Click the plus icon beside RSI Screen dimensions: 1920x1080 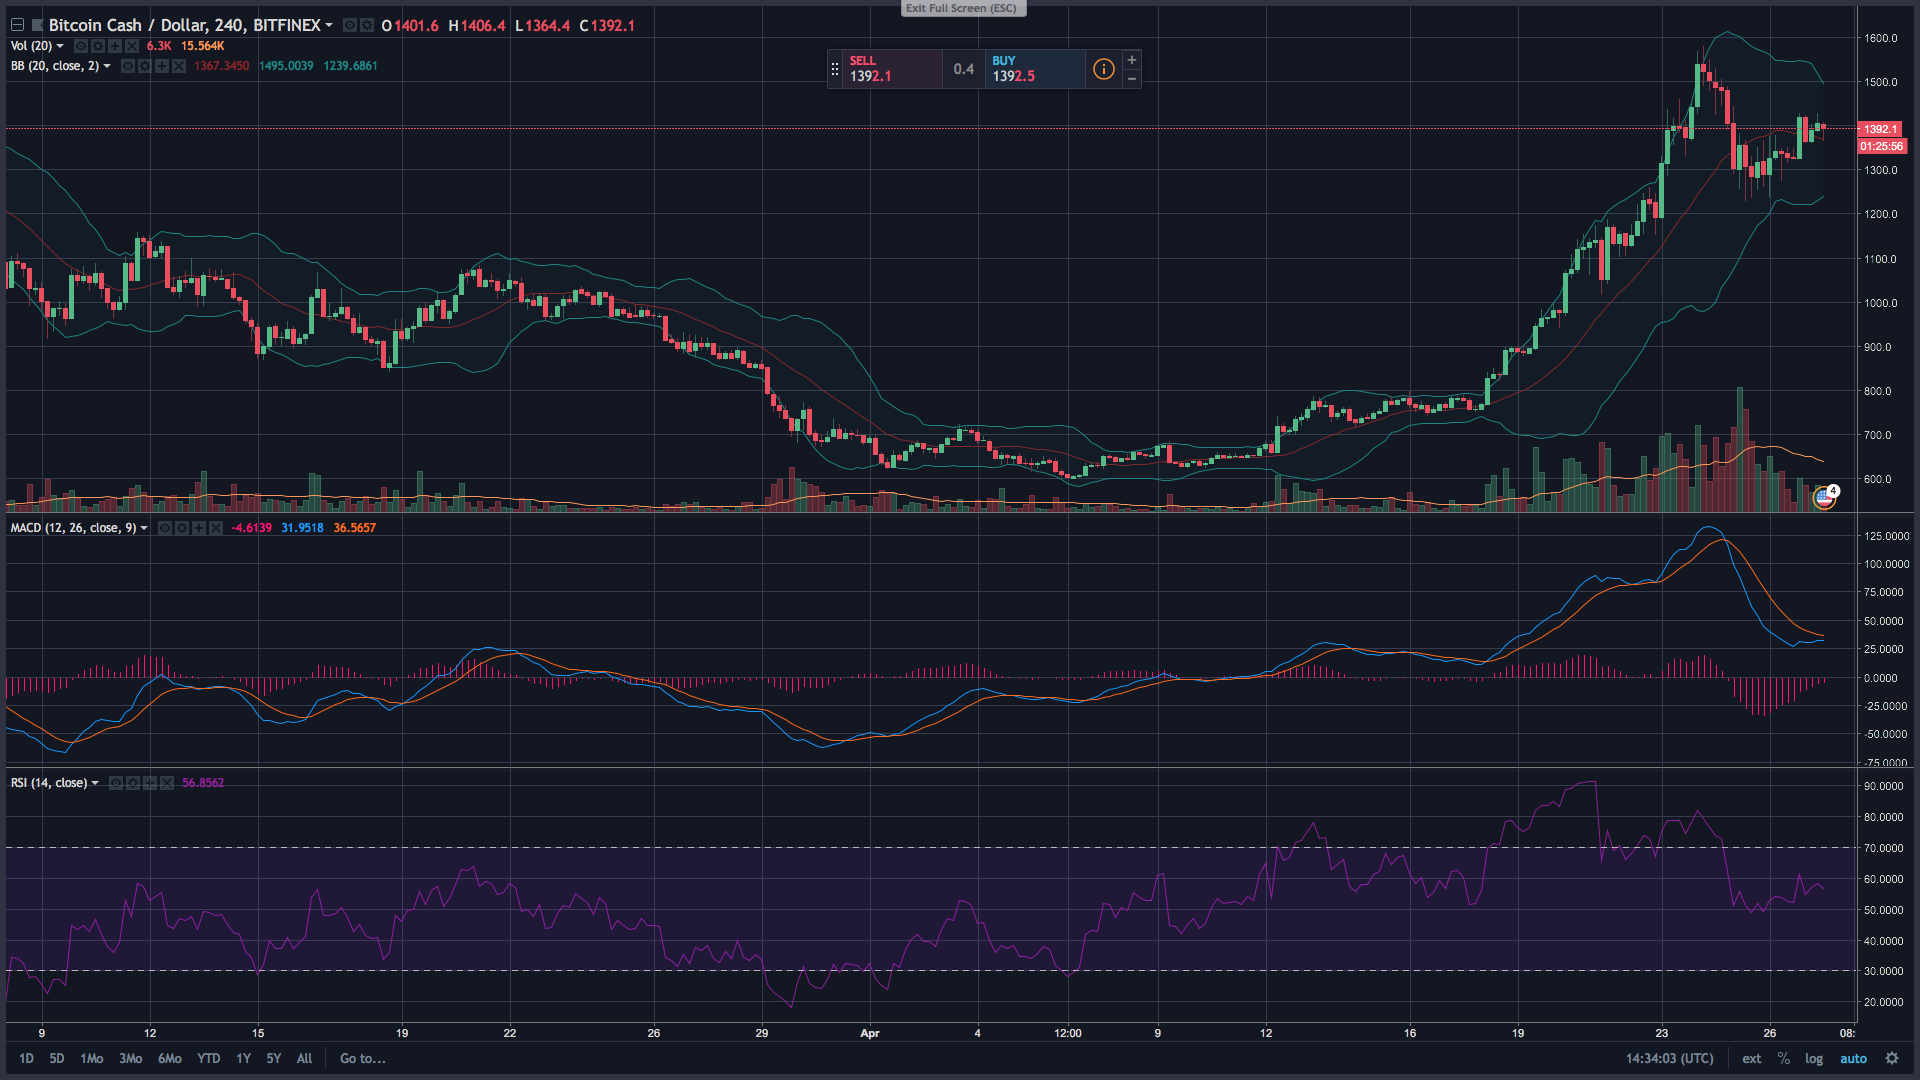(150, 783)
